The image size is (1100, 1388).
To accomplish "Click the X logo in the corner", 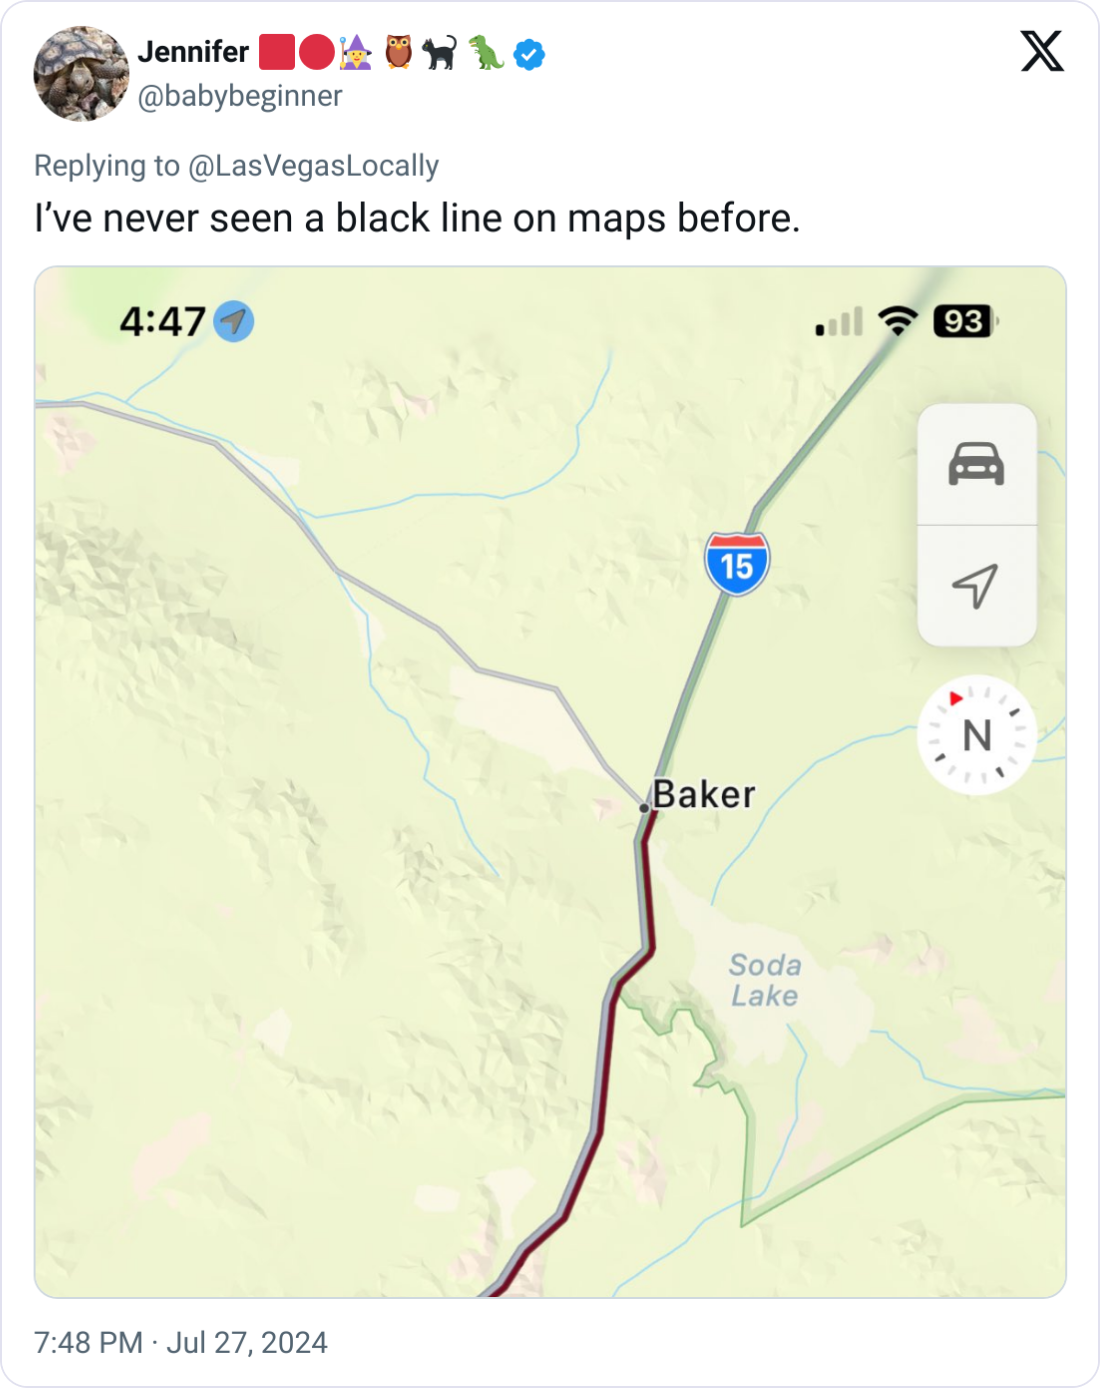I will [x=1042, y=51].
